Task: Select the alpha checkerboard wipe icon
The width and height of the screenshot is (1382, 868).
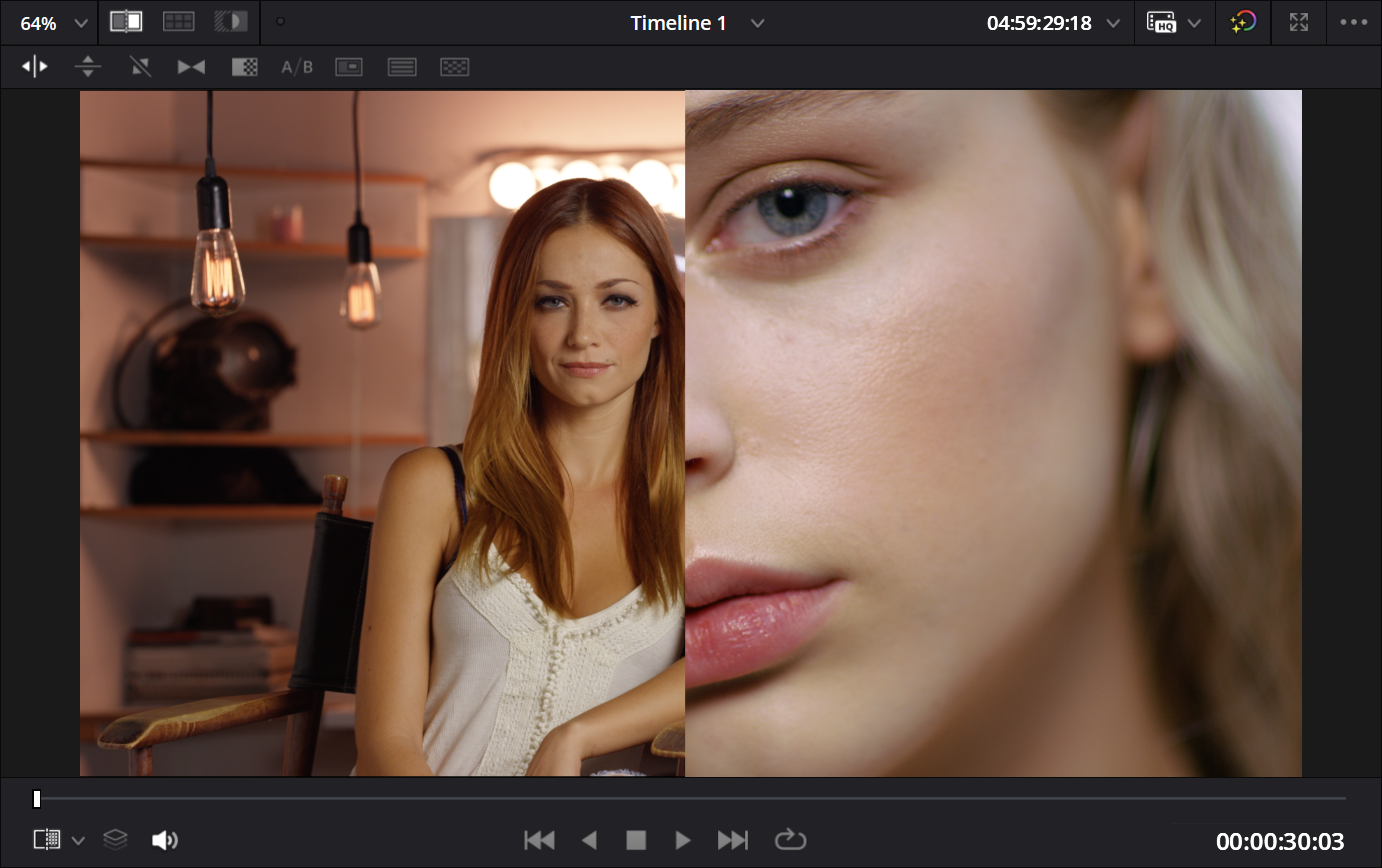Action: click(x=244, y=67)
